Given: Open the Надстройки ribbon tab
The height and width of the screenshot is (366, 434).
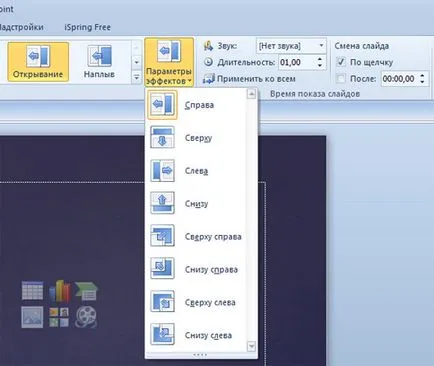Looking at the screenshot, I should pos(21,27).
